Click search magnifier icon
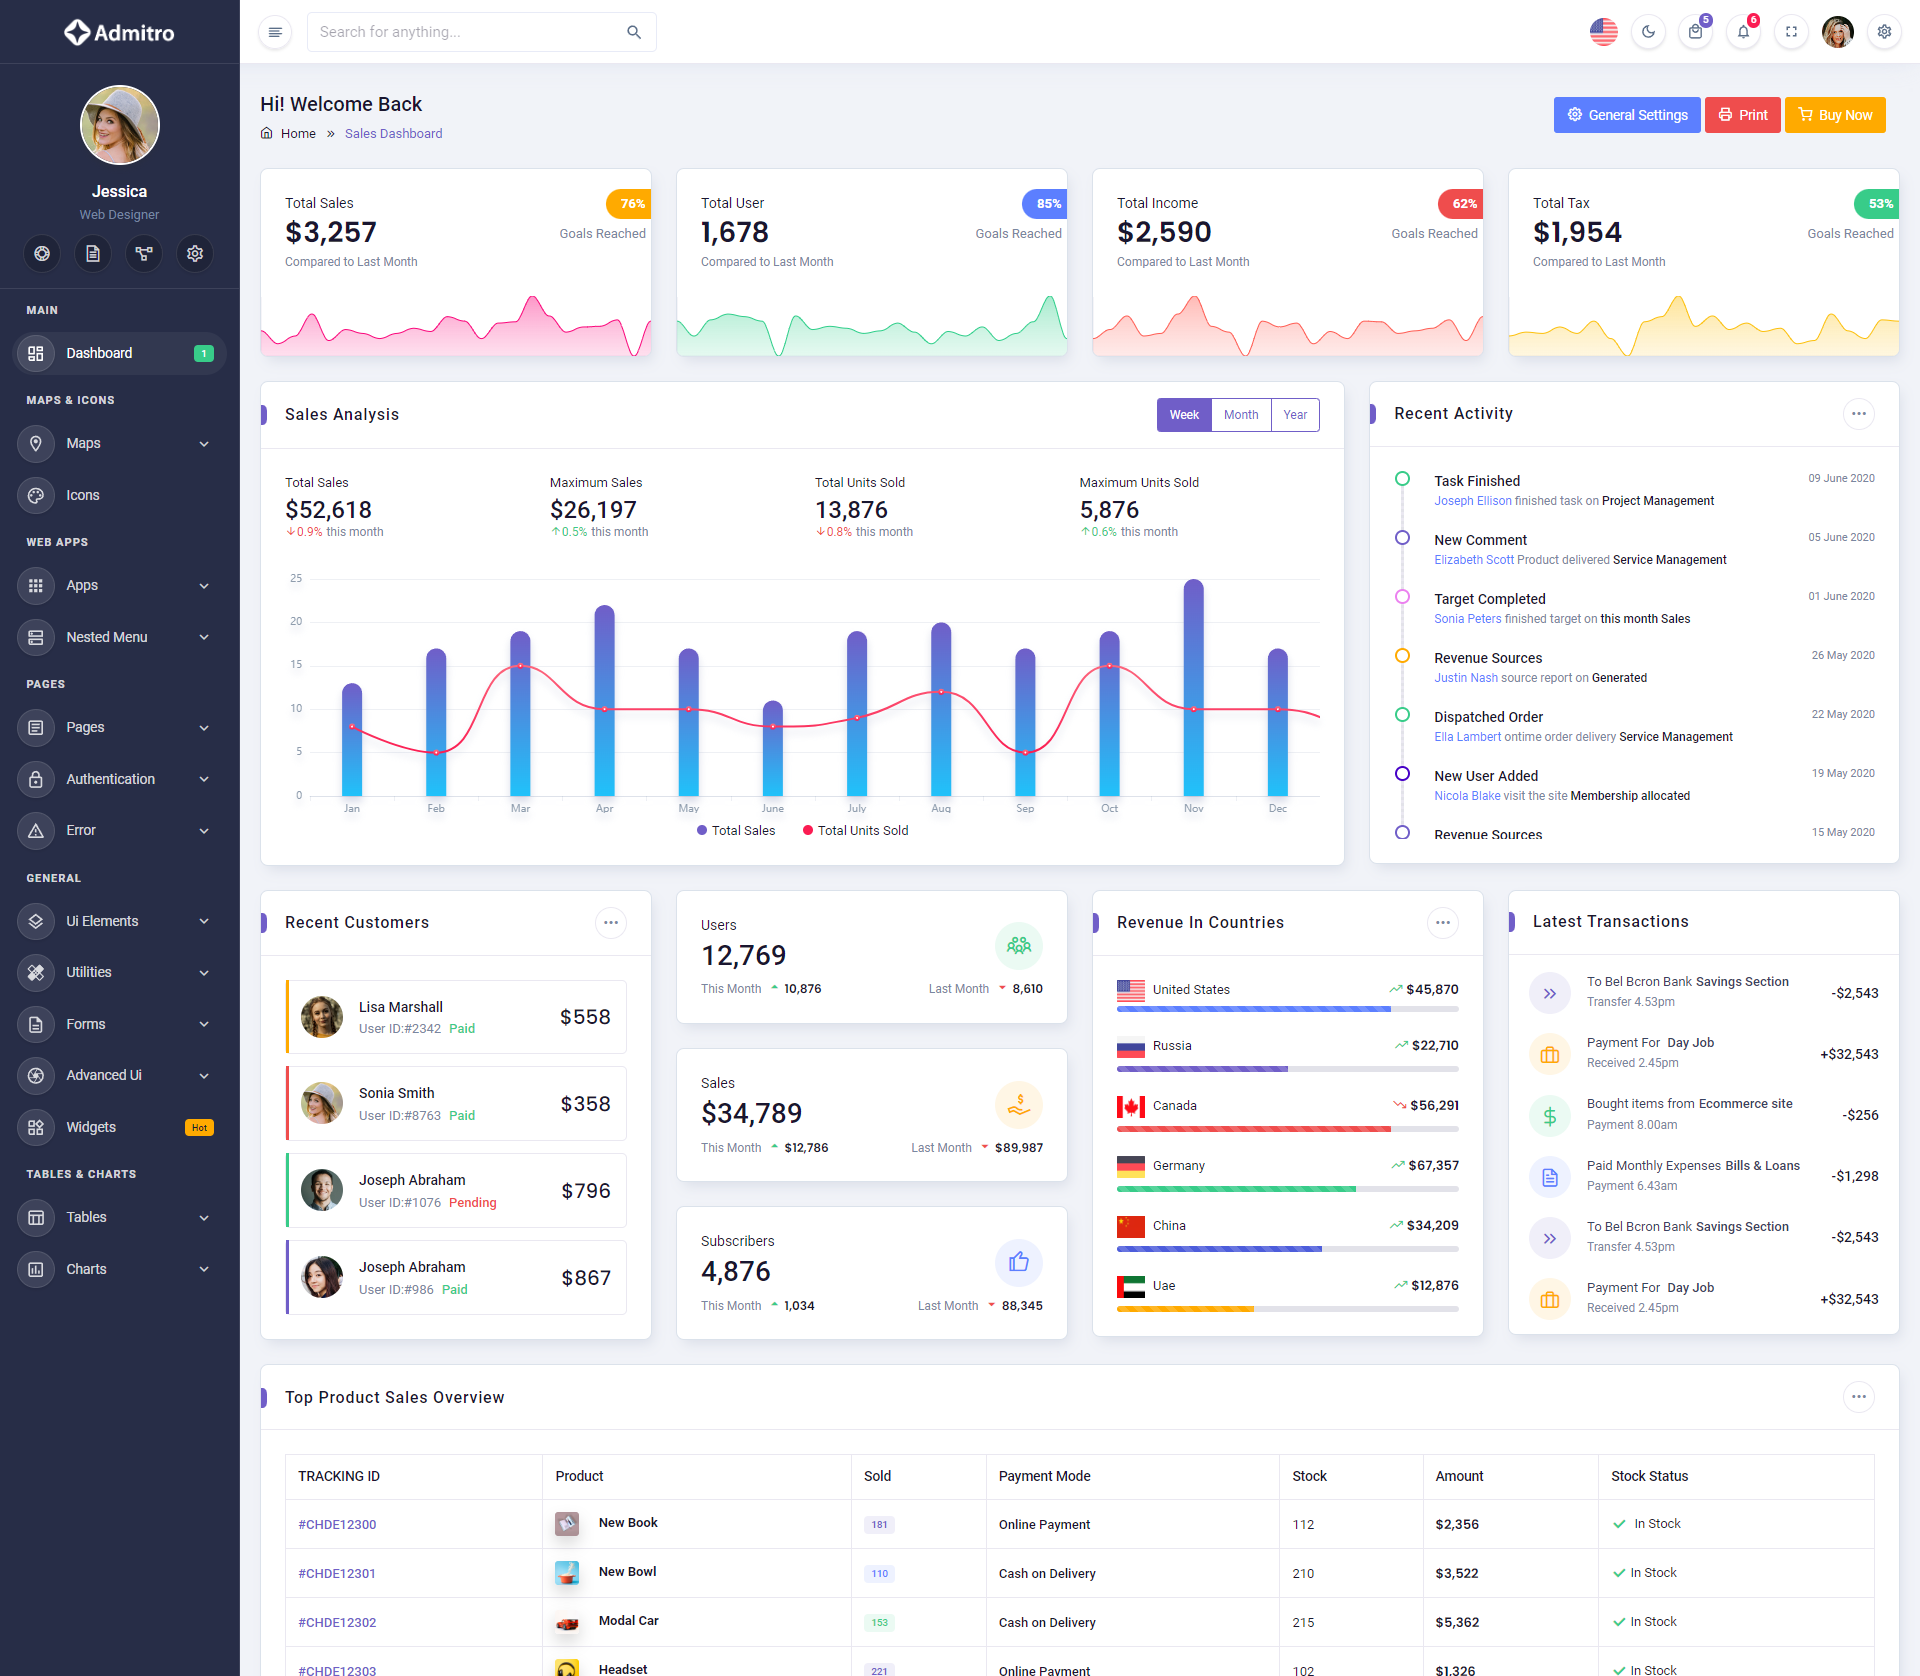The width and height of the screenshot is (1920, 1676). point(634,32)
